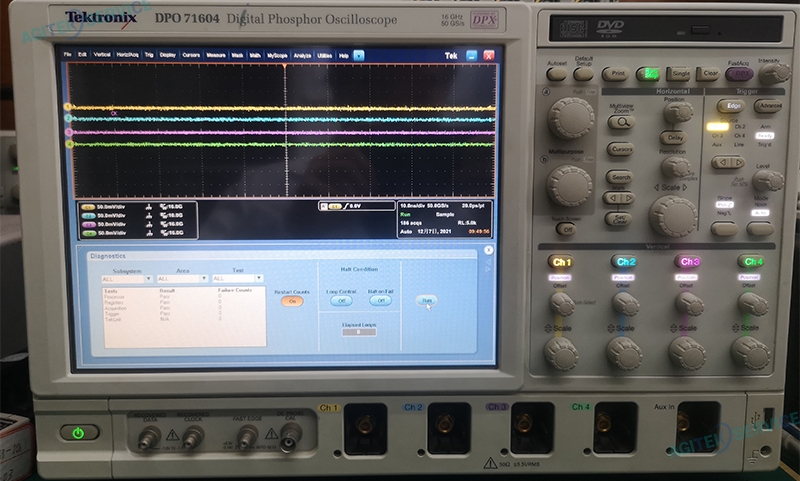Open the Vertical menu
This screenshot has height=481, width=800.
click(x=102, y=54)
